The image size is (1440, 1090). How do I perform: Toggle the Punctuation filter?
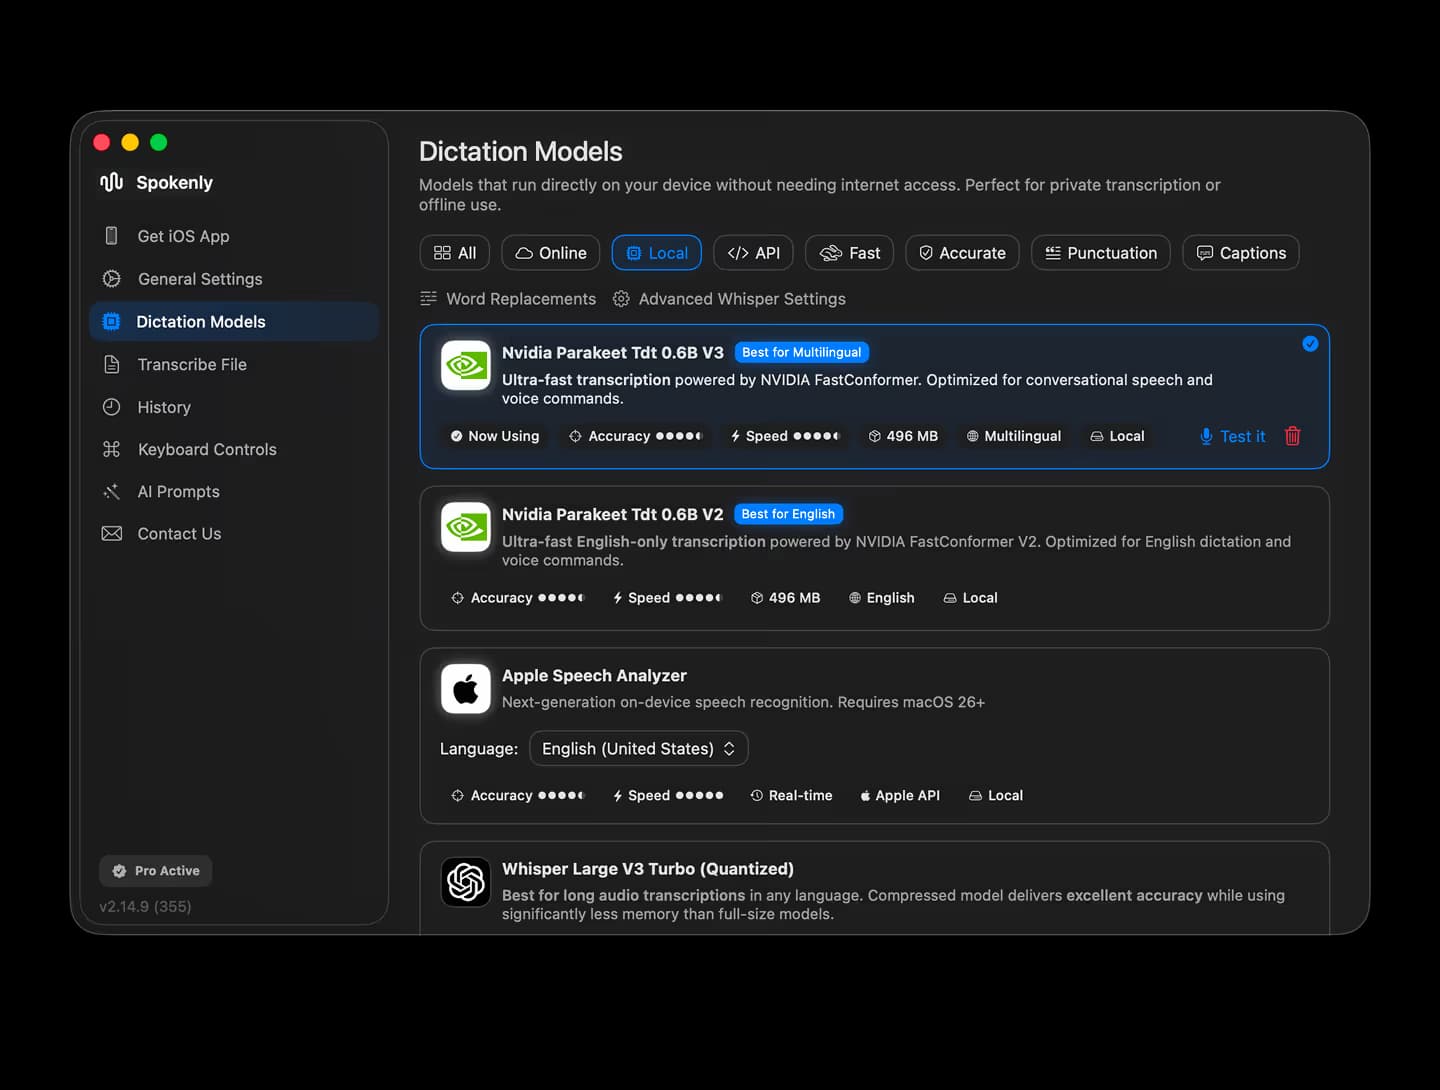[x=1100, y=252]
